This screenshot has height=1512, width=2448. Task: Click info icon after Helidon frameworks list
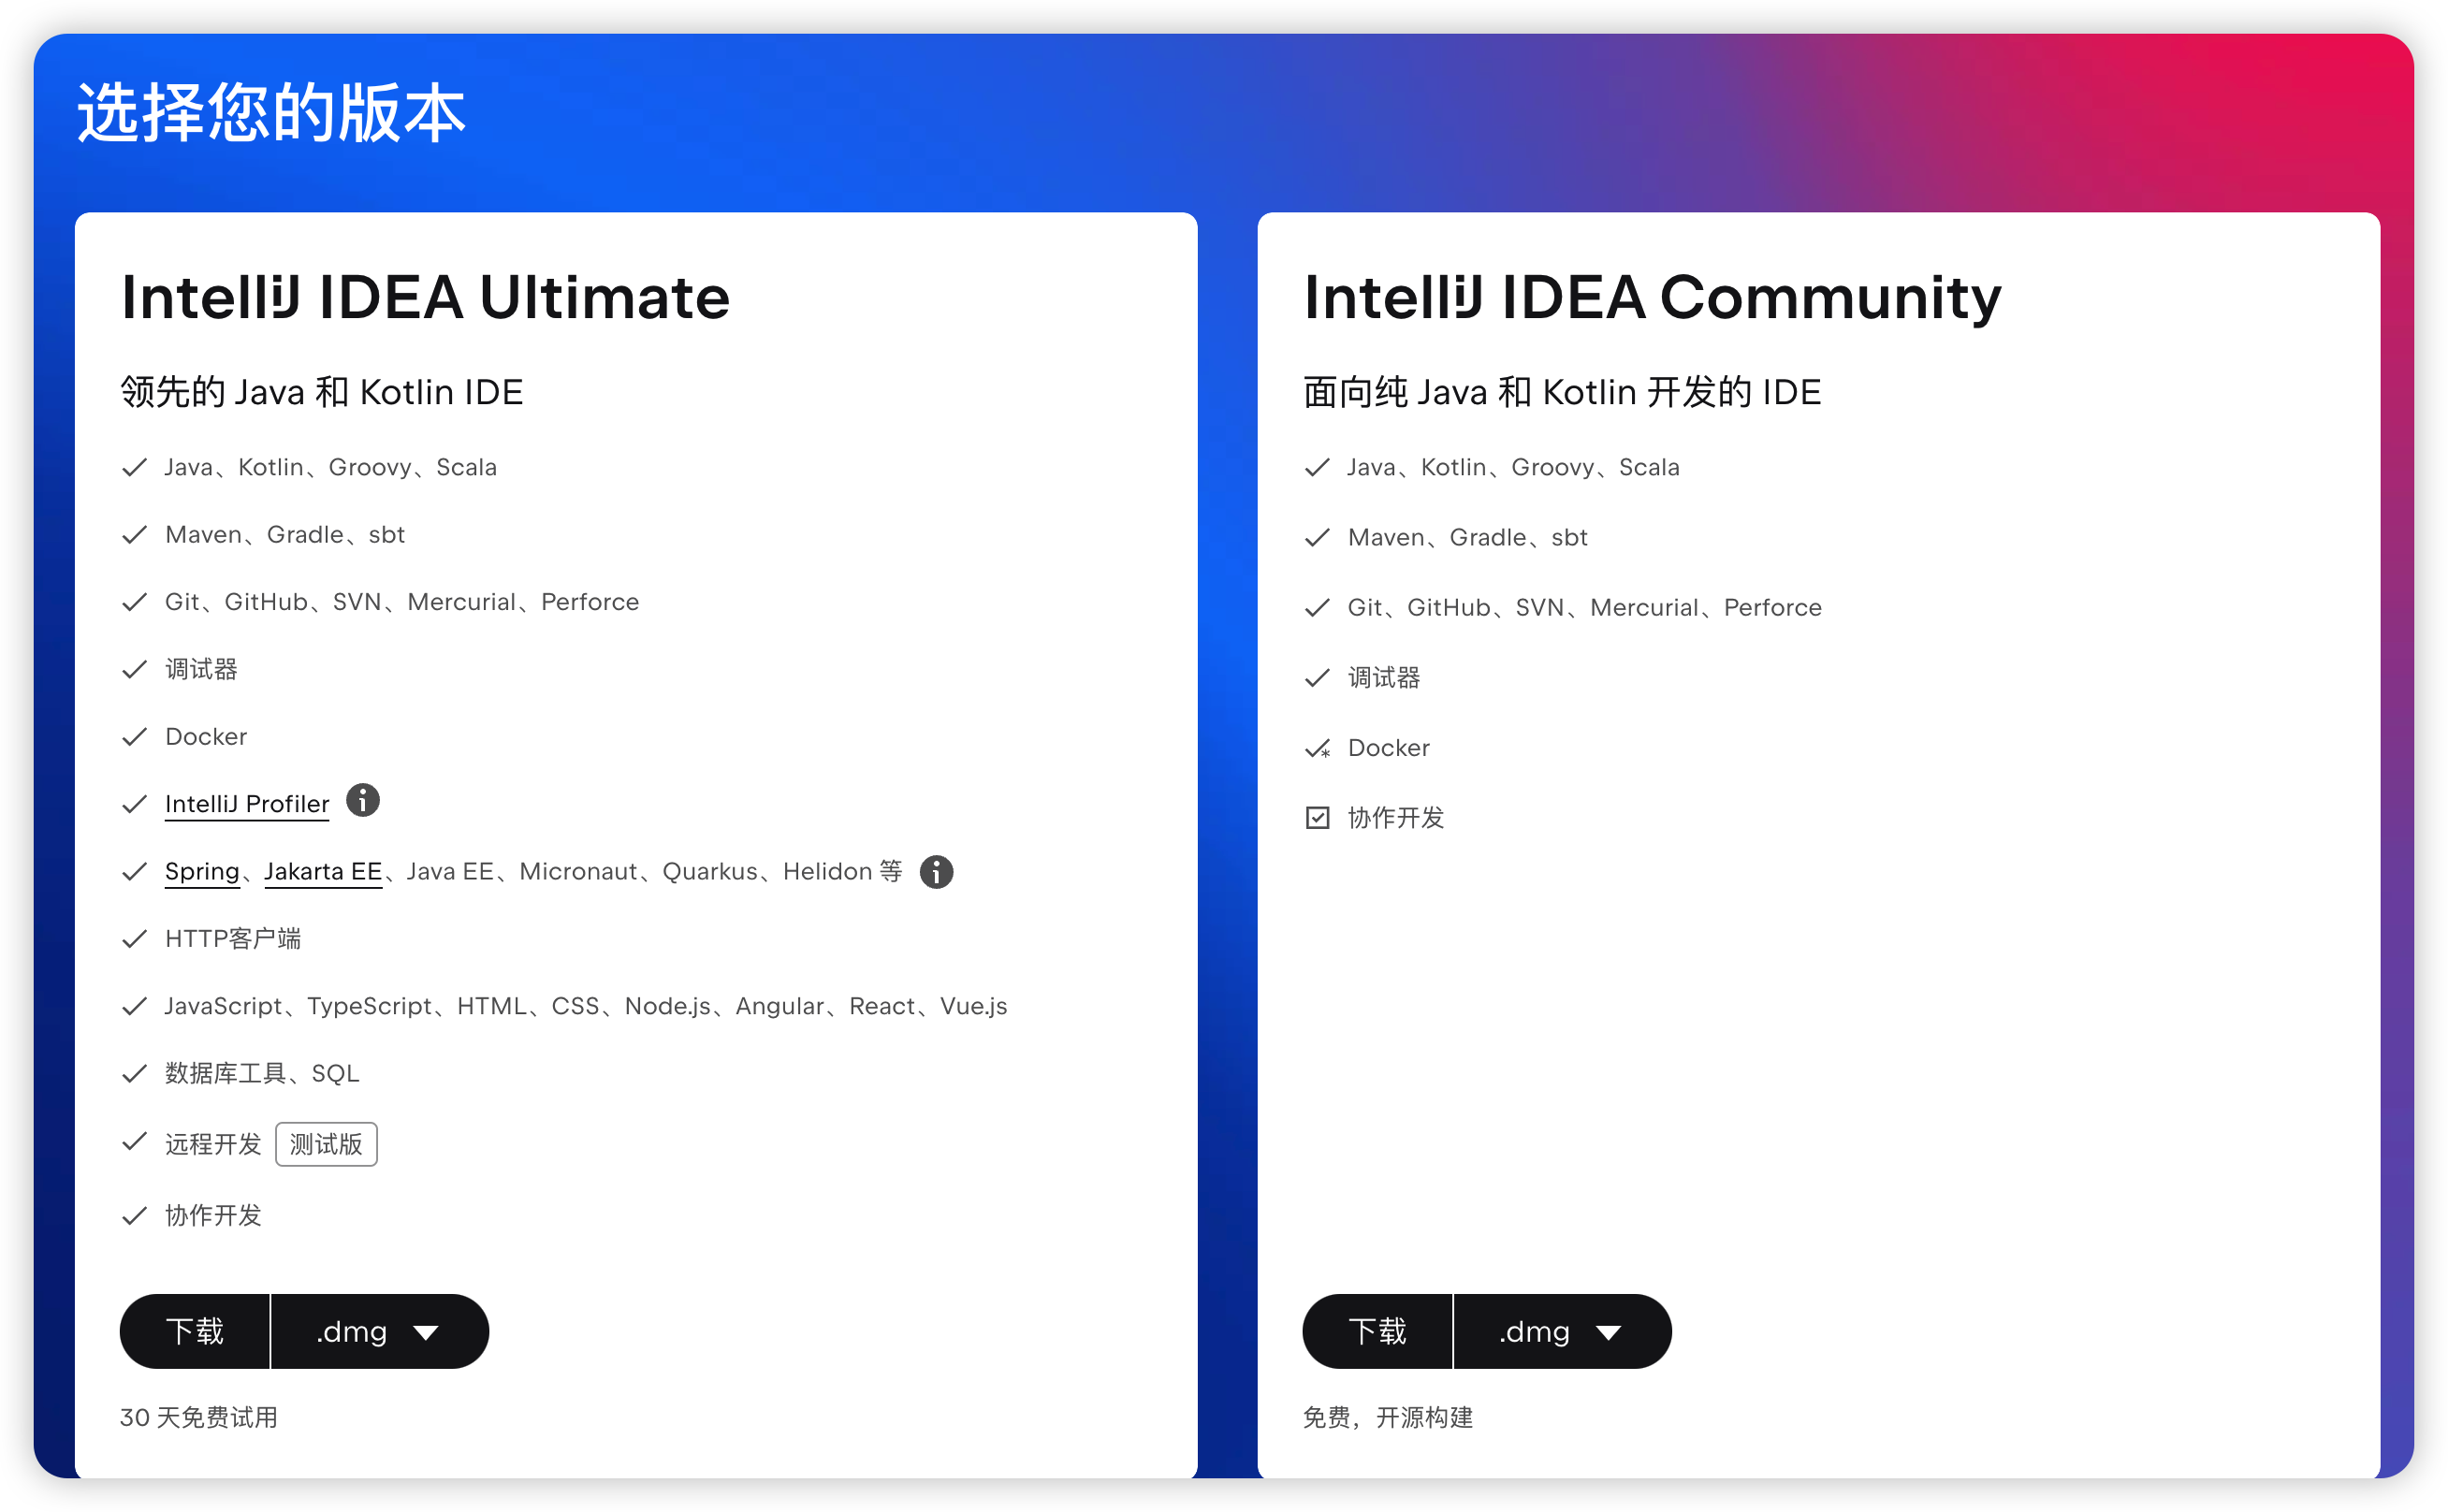[x=936, y=871]
